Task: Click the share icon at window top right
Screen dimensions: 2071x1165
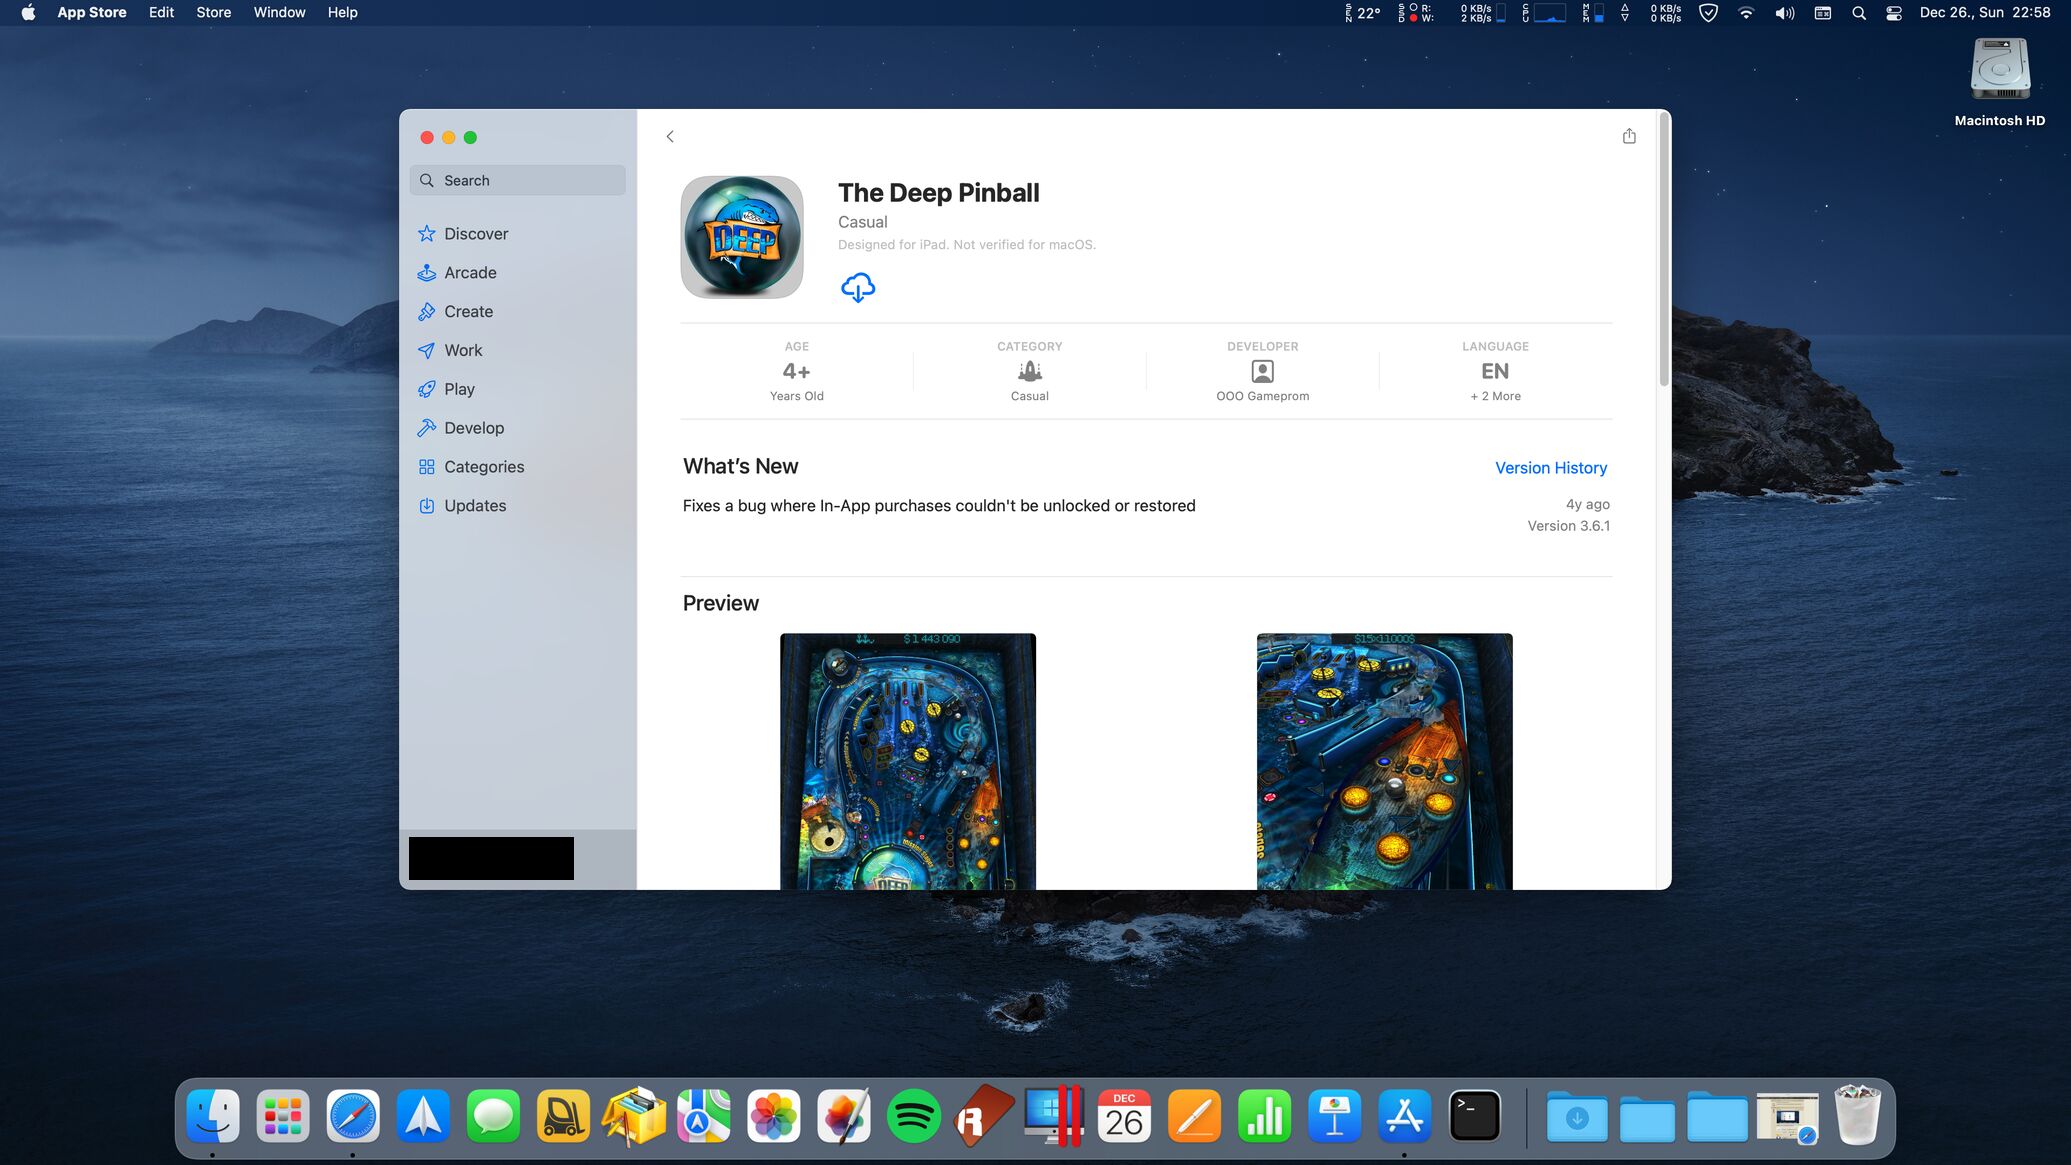Action: [x=1629, y=136]
